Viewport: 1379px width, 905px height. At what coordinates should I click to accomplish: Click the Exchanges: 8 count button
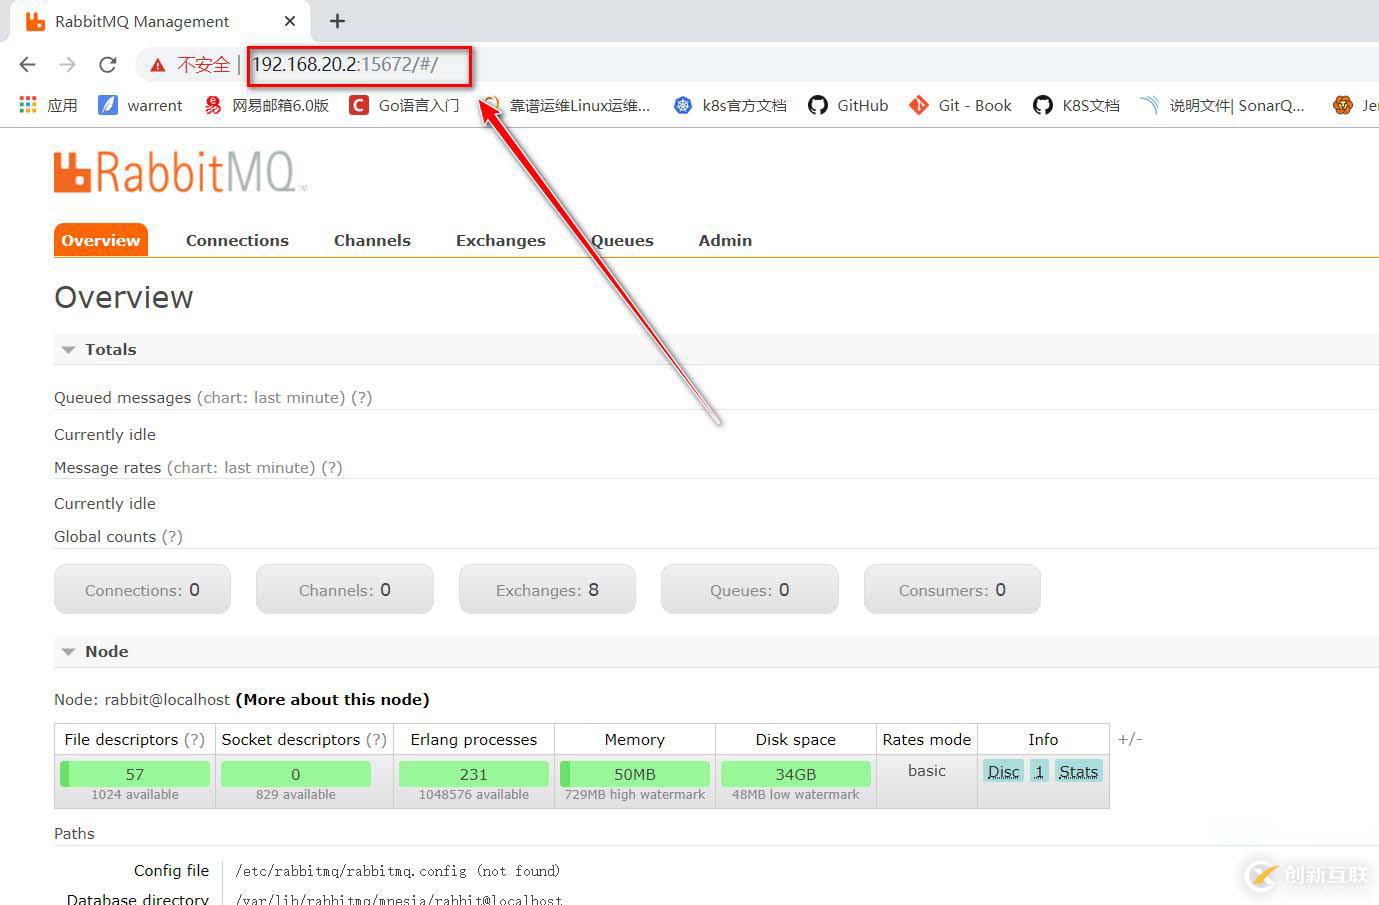coord(547,590)
